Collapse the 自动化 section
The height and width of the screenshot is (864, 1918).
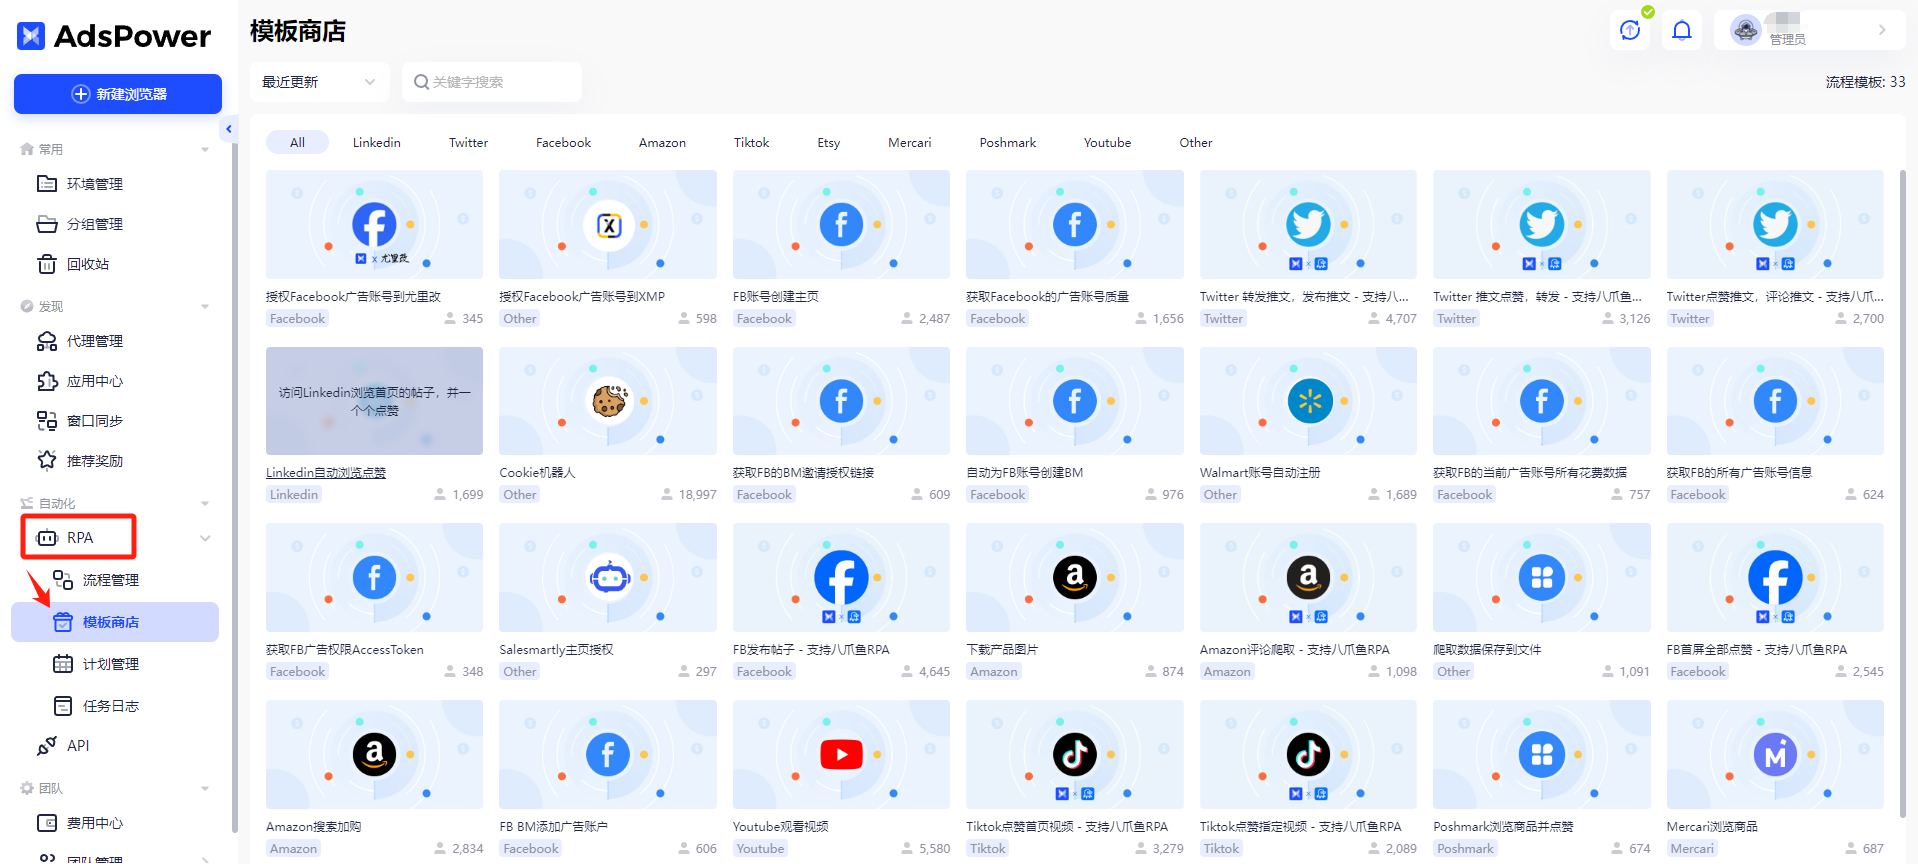pos(205,504)
